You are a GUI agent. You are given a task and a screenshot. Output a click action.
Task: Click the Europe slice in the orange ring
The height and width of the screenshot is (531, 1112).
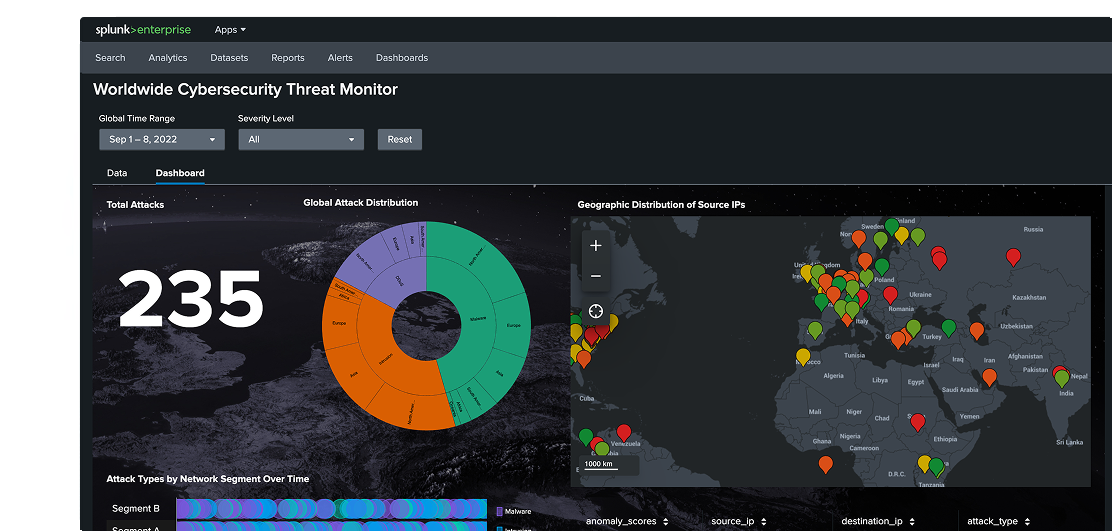(338, 323)
